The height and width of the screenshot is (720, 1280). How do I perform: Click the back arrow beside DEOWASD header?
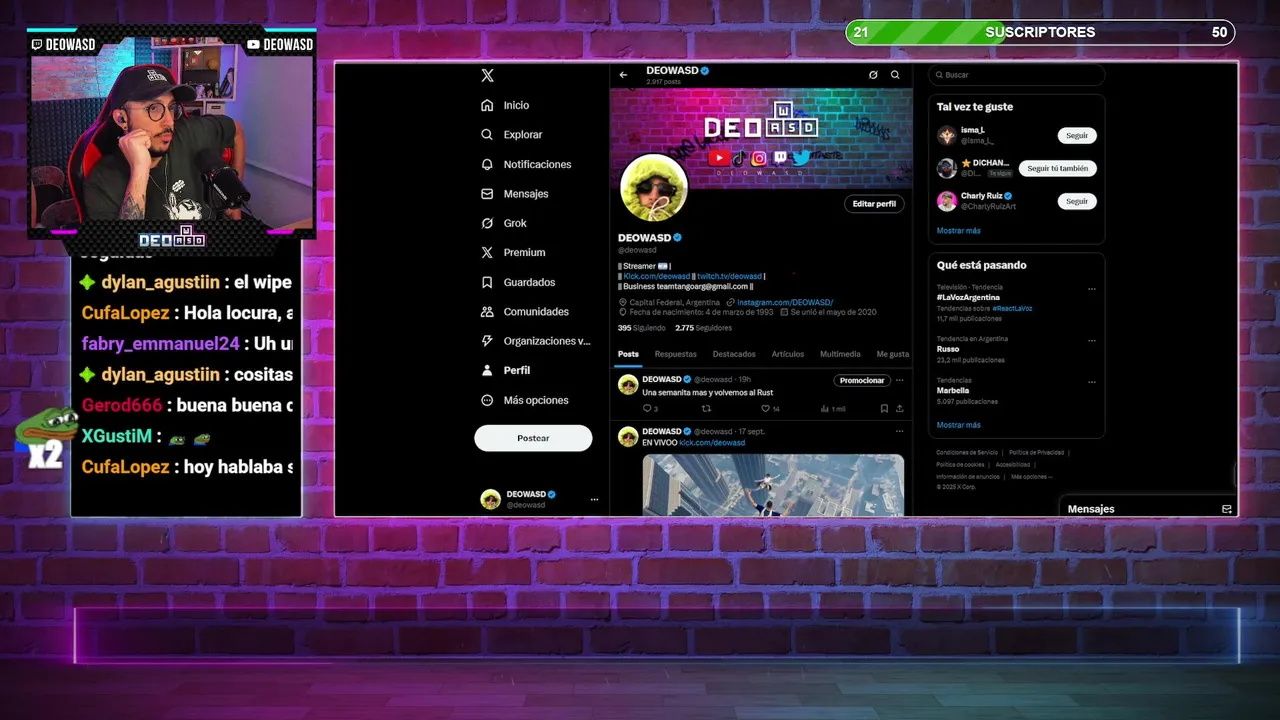[x=623, y=75]
